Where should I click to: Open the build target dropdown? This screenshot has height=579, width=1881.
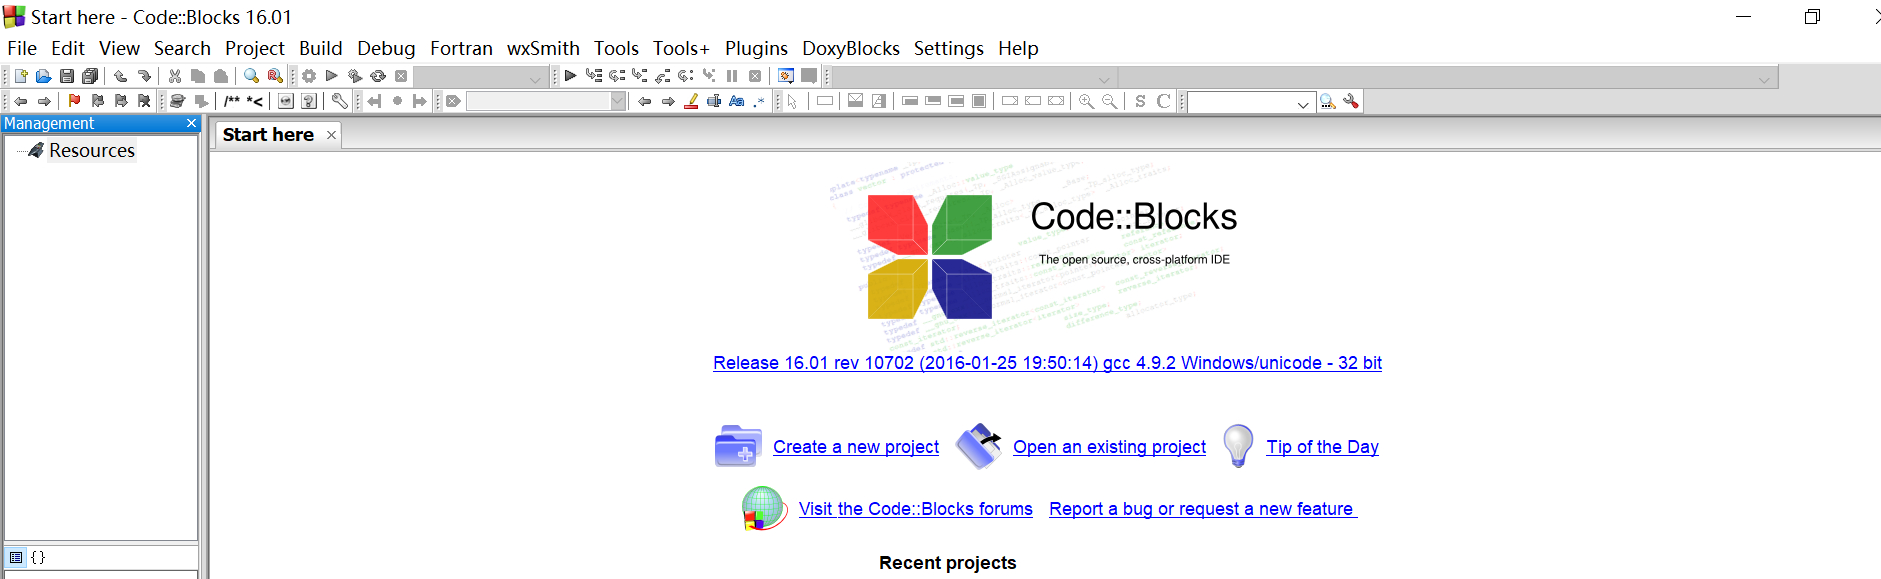coord(481,77)
